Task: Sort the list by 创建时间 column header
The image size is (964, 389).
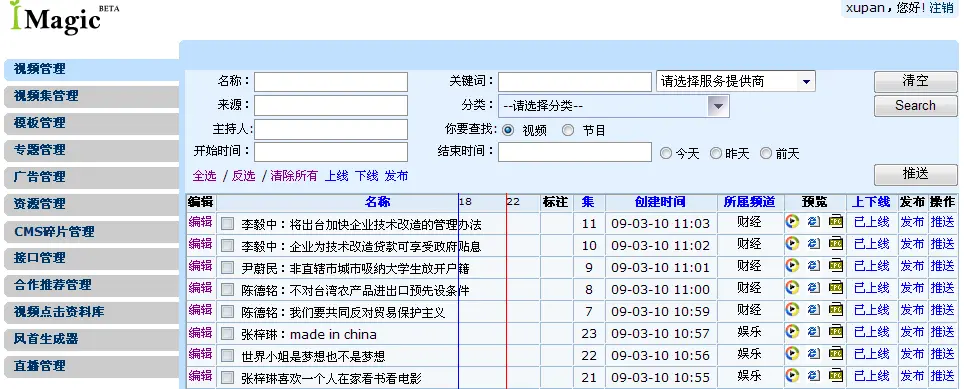Action: (x=660, y=202)
